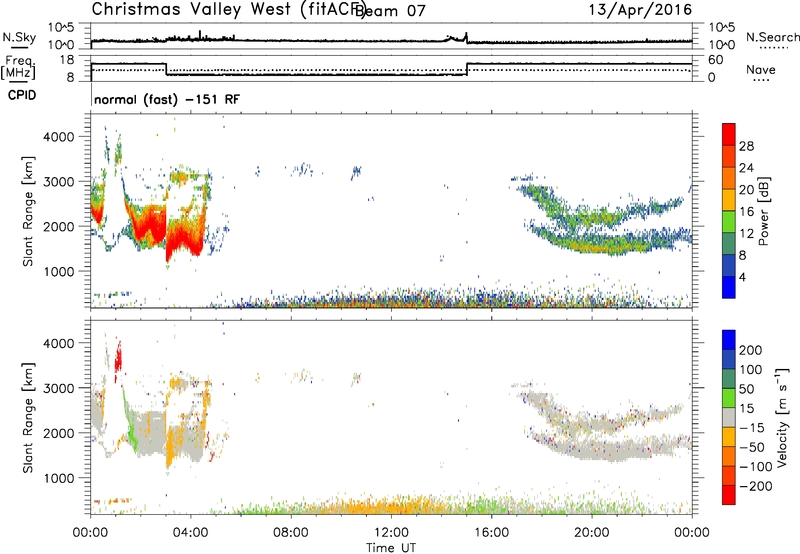The width and height of the screenshot is (800, 554).
Task: Click the "-100" tick on the Velocity colorbar
Action: tap(755, 467)
